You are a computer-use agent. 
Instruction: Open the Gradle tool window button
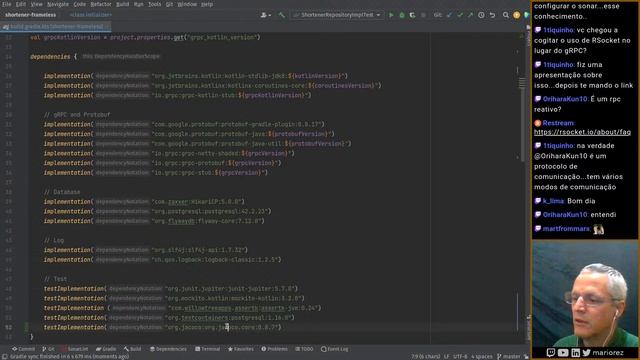(x=106, y=349)
